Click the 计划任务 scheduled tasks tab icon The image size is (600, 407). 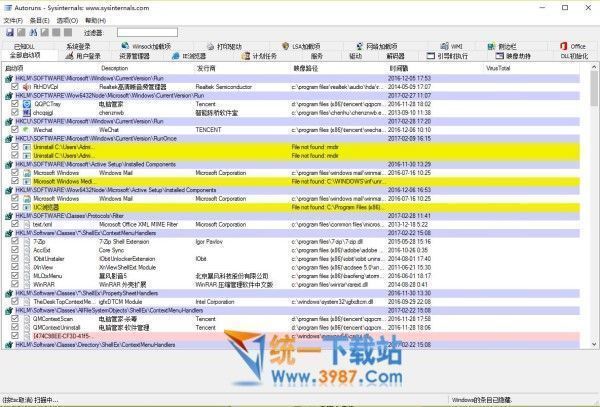tap(245, 56)
